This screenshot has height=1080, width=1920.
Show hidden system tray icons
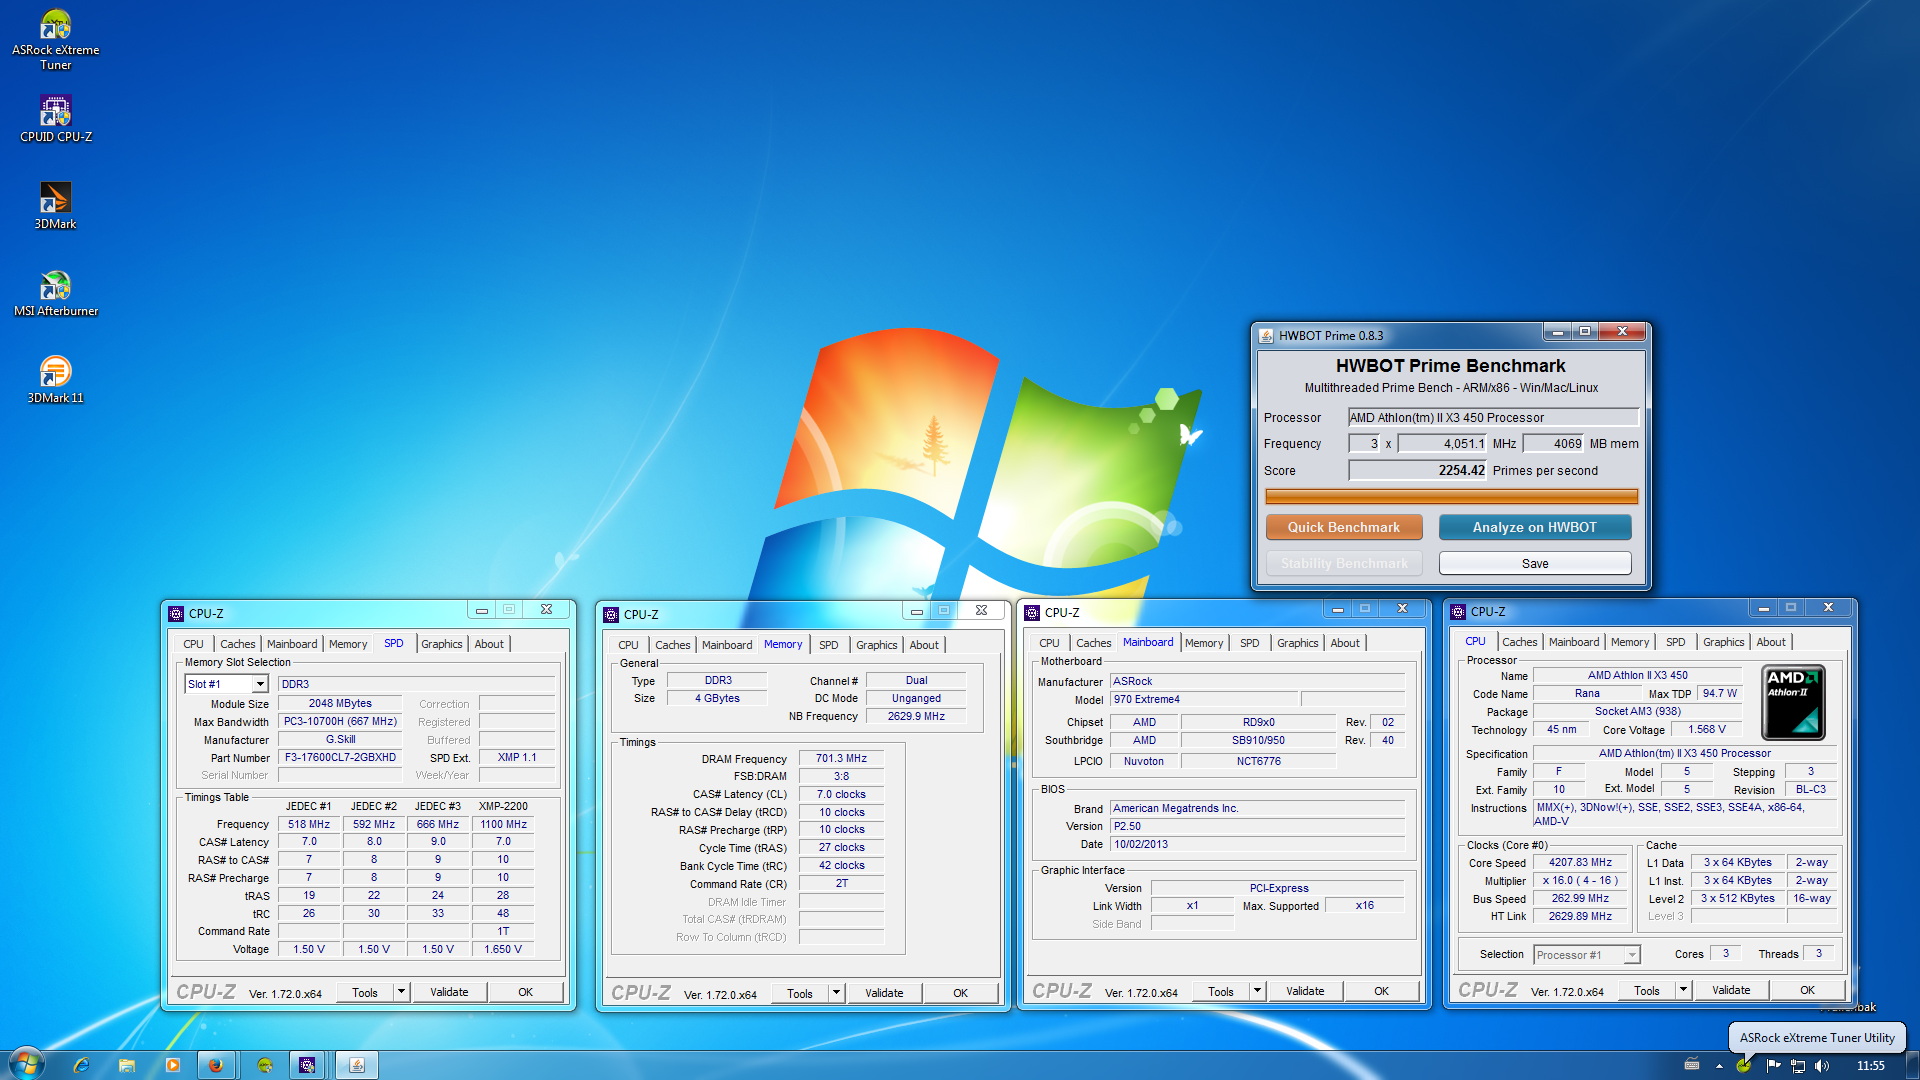1719,1066
